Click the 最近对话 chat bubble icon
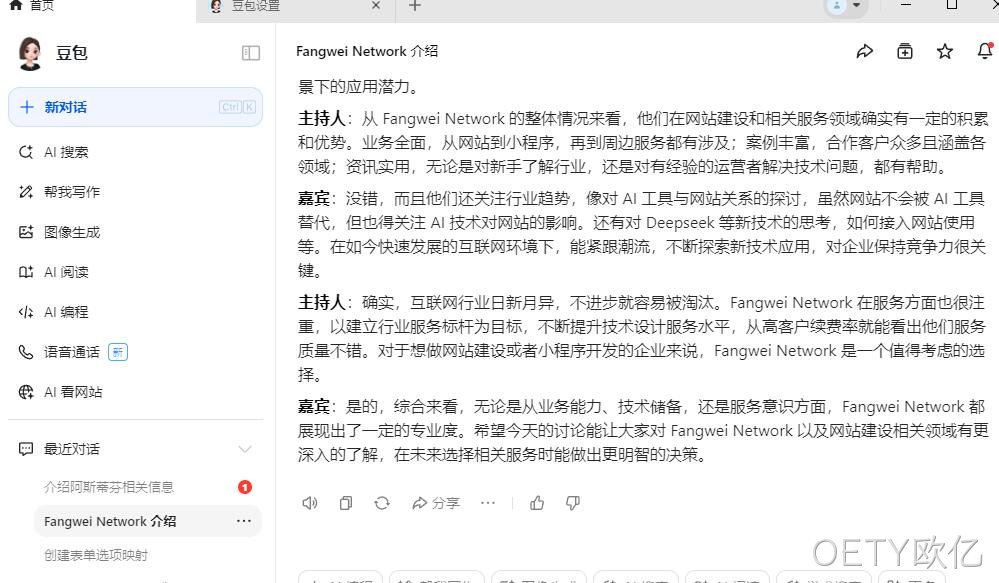The image size is (999, 583). (x=25, y=449)
